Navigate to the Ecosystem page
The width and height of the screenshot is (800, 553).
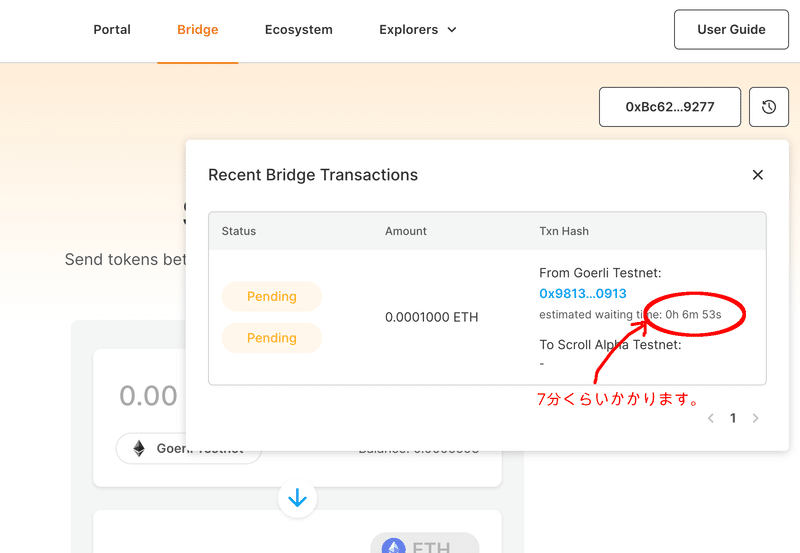click(x=298, y=30)
